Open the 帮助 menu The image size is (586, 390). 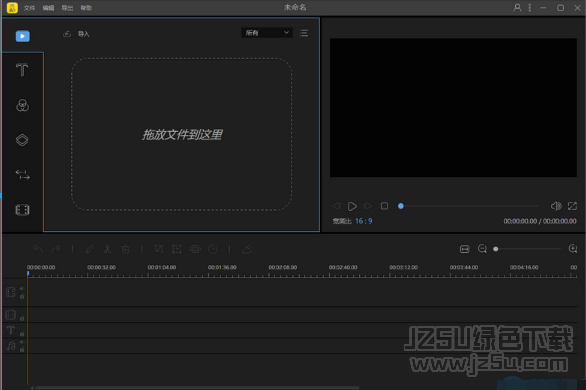tap(86, 8)
